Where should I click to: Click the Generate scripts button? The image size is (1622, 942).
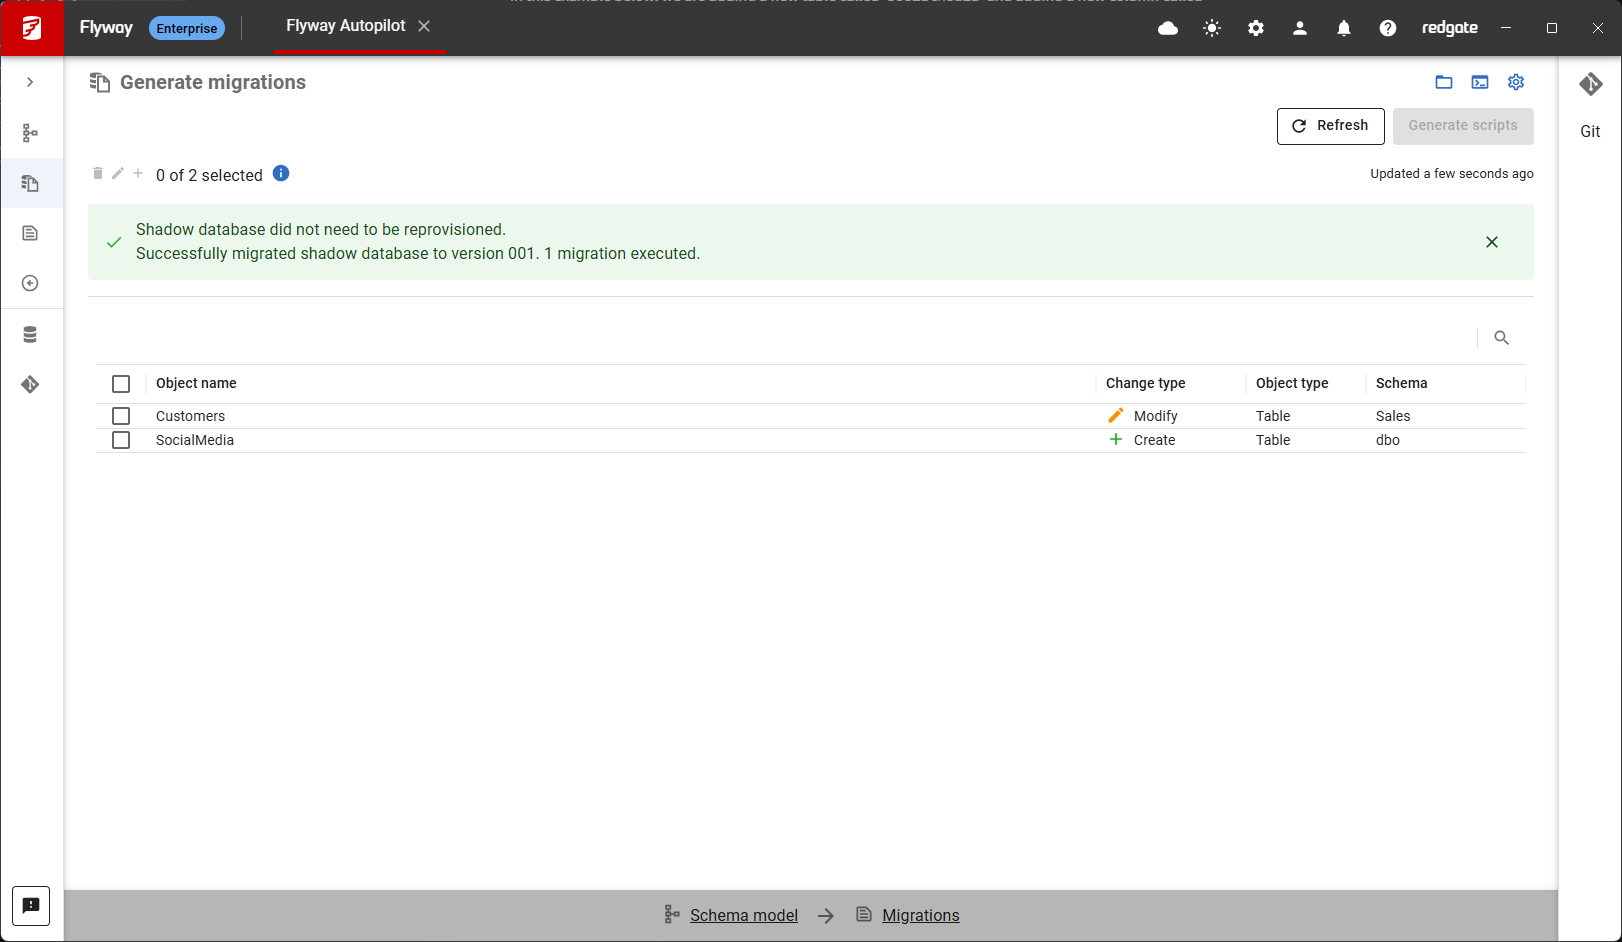click(1463, 126)
